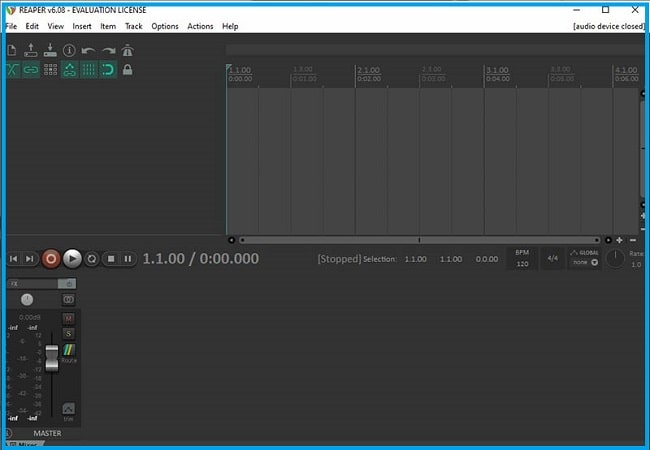The width and height of the screenshot is (650, 450).
Task: Open the 4/4 time signature selector
Action: [x=552, y=258]
